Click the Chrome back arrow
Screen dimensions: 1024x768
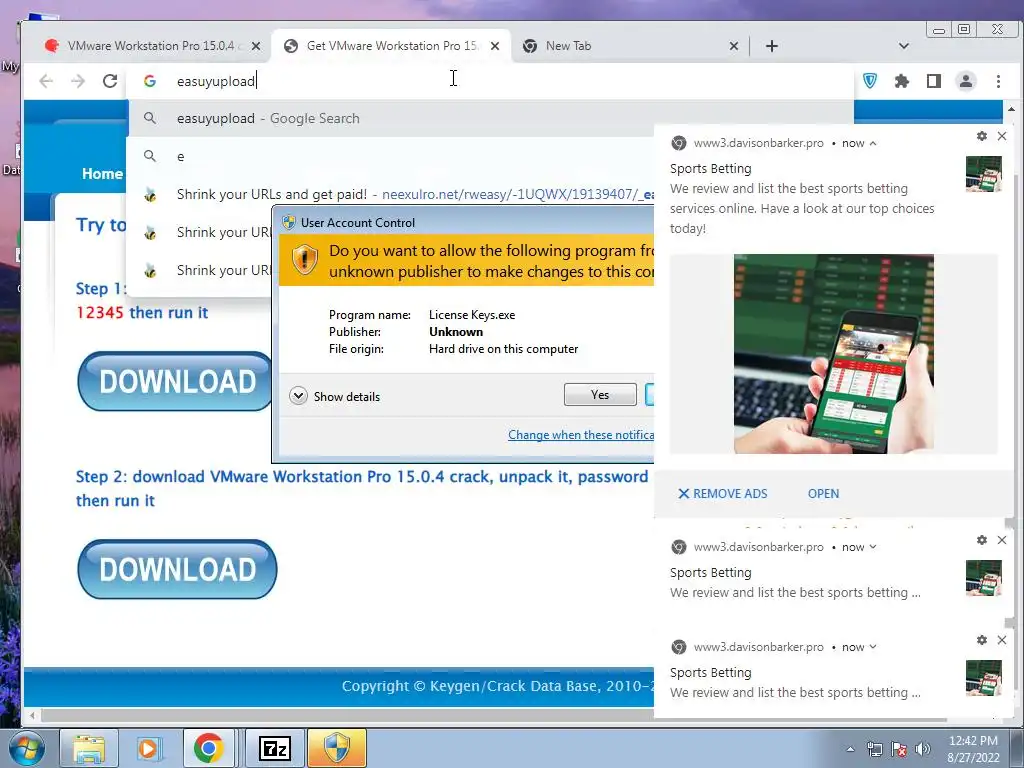point(46,81)
